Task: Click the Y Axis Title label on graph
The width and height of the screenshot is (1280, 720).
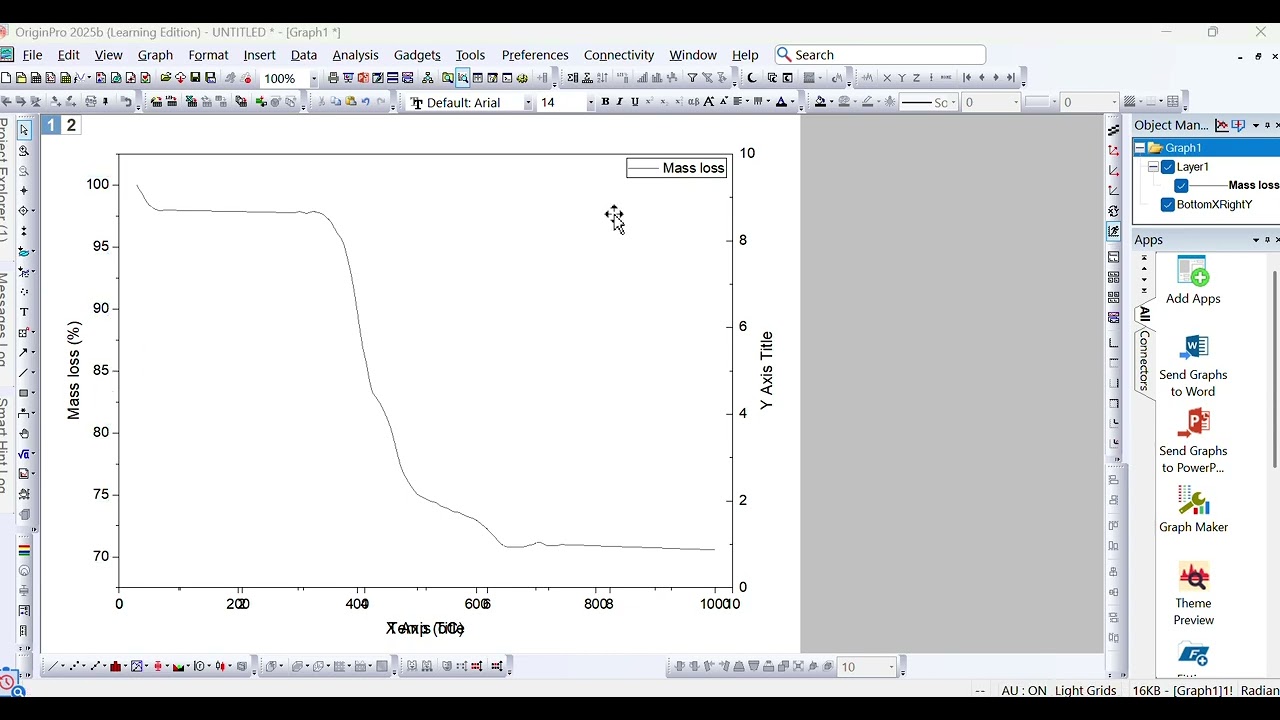Action: (x=766, y=371)
